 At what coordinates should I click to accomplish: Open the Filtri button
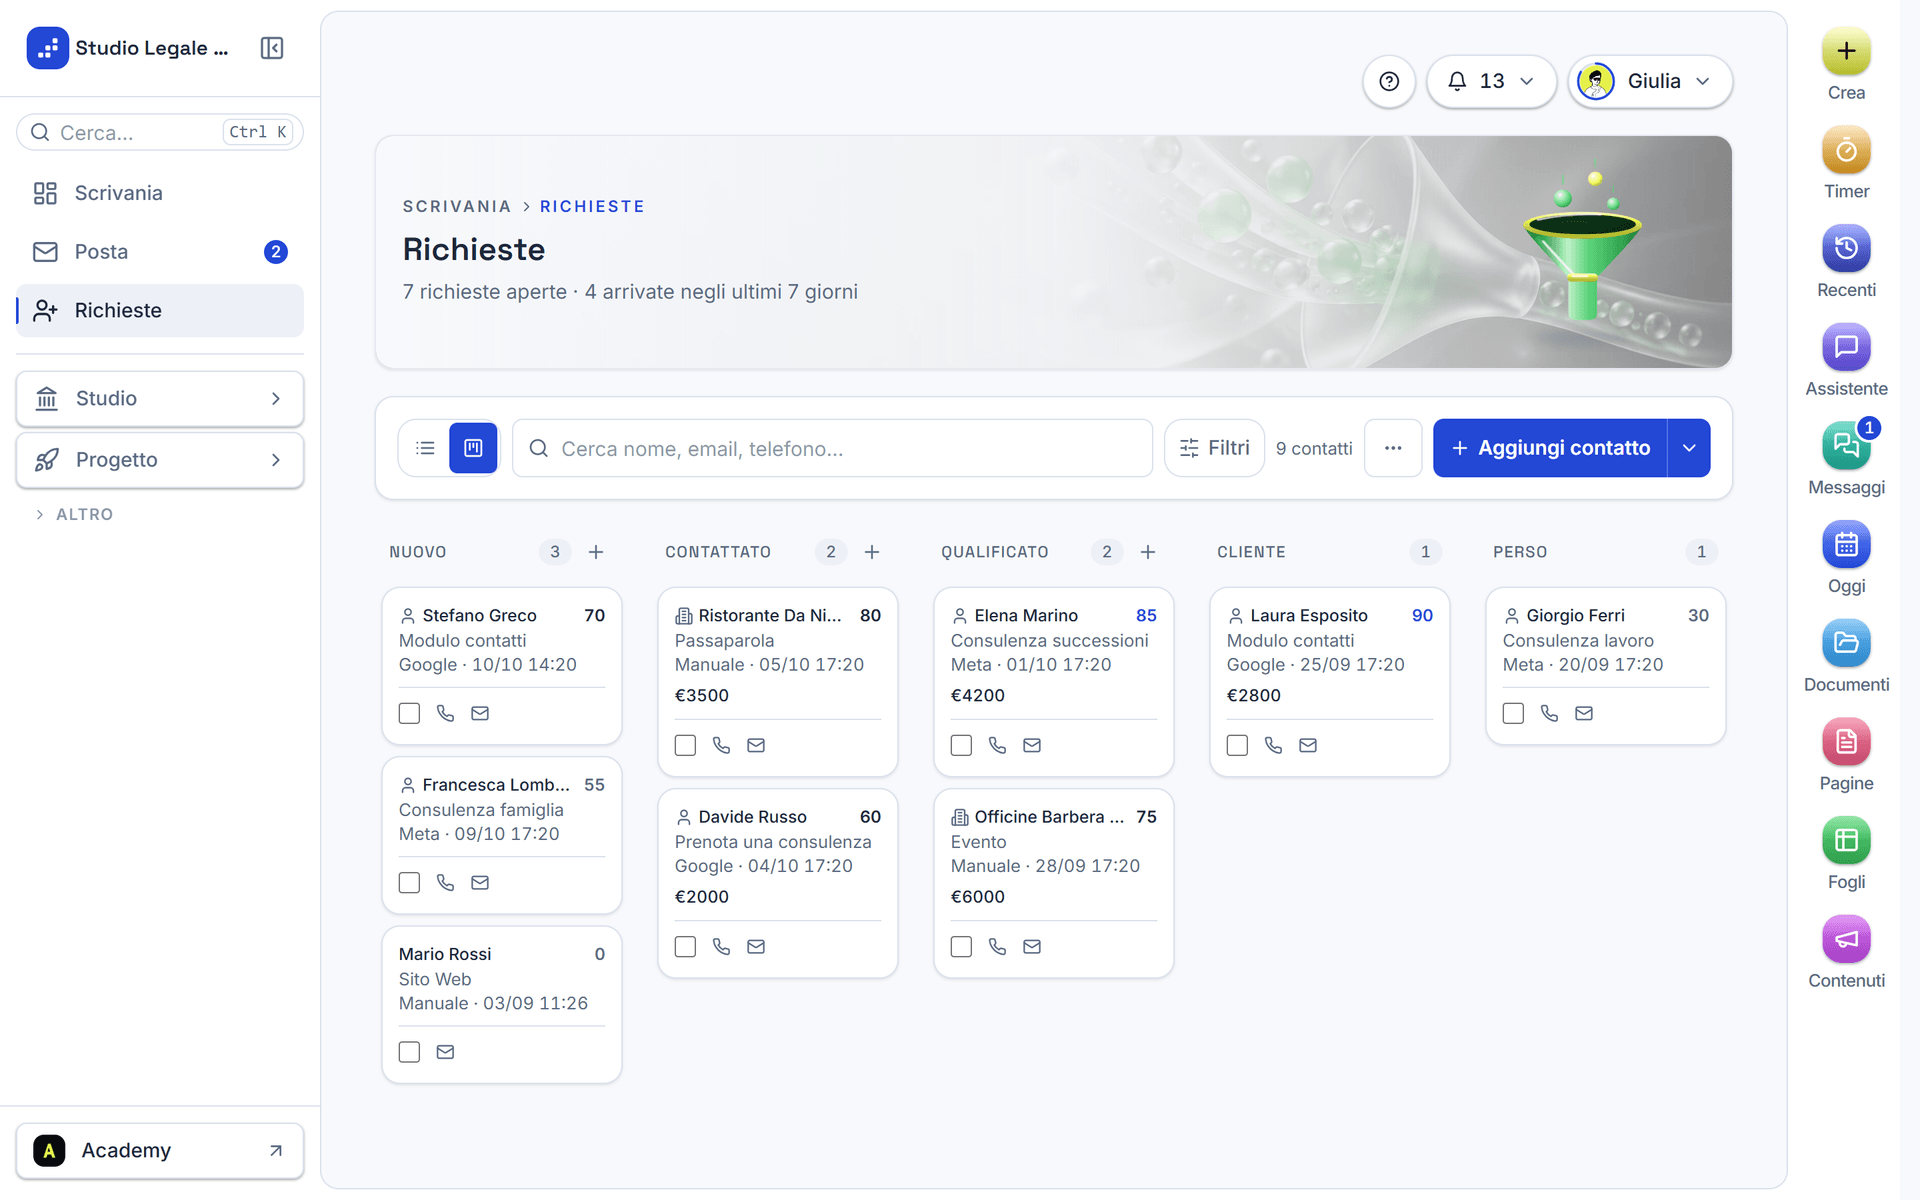1214,448
